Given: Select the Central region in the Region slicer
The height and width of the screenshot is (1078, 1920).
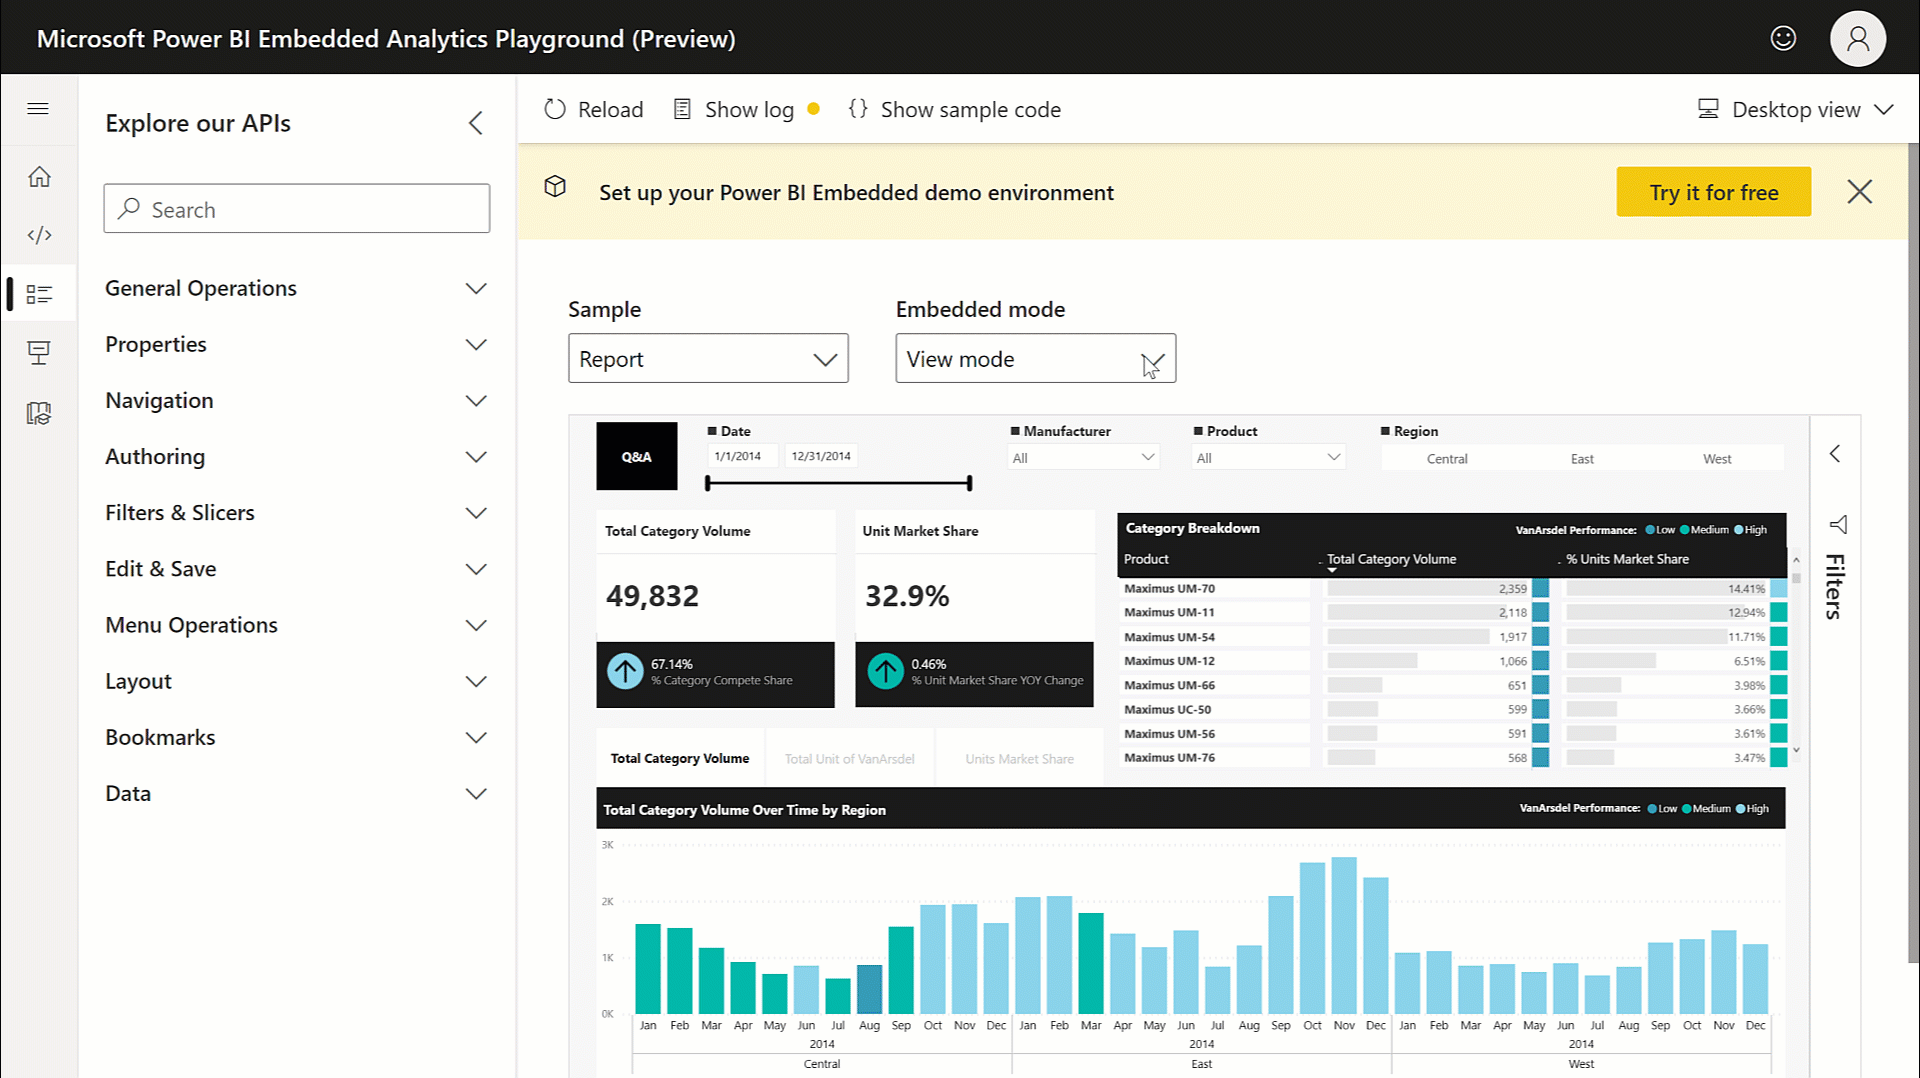Looking at the screenshot, I should tap(1447, 458).
